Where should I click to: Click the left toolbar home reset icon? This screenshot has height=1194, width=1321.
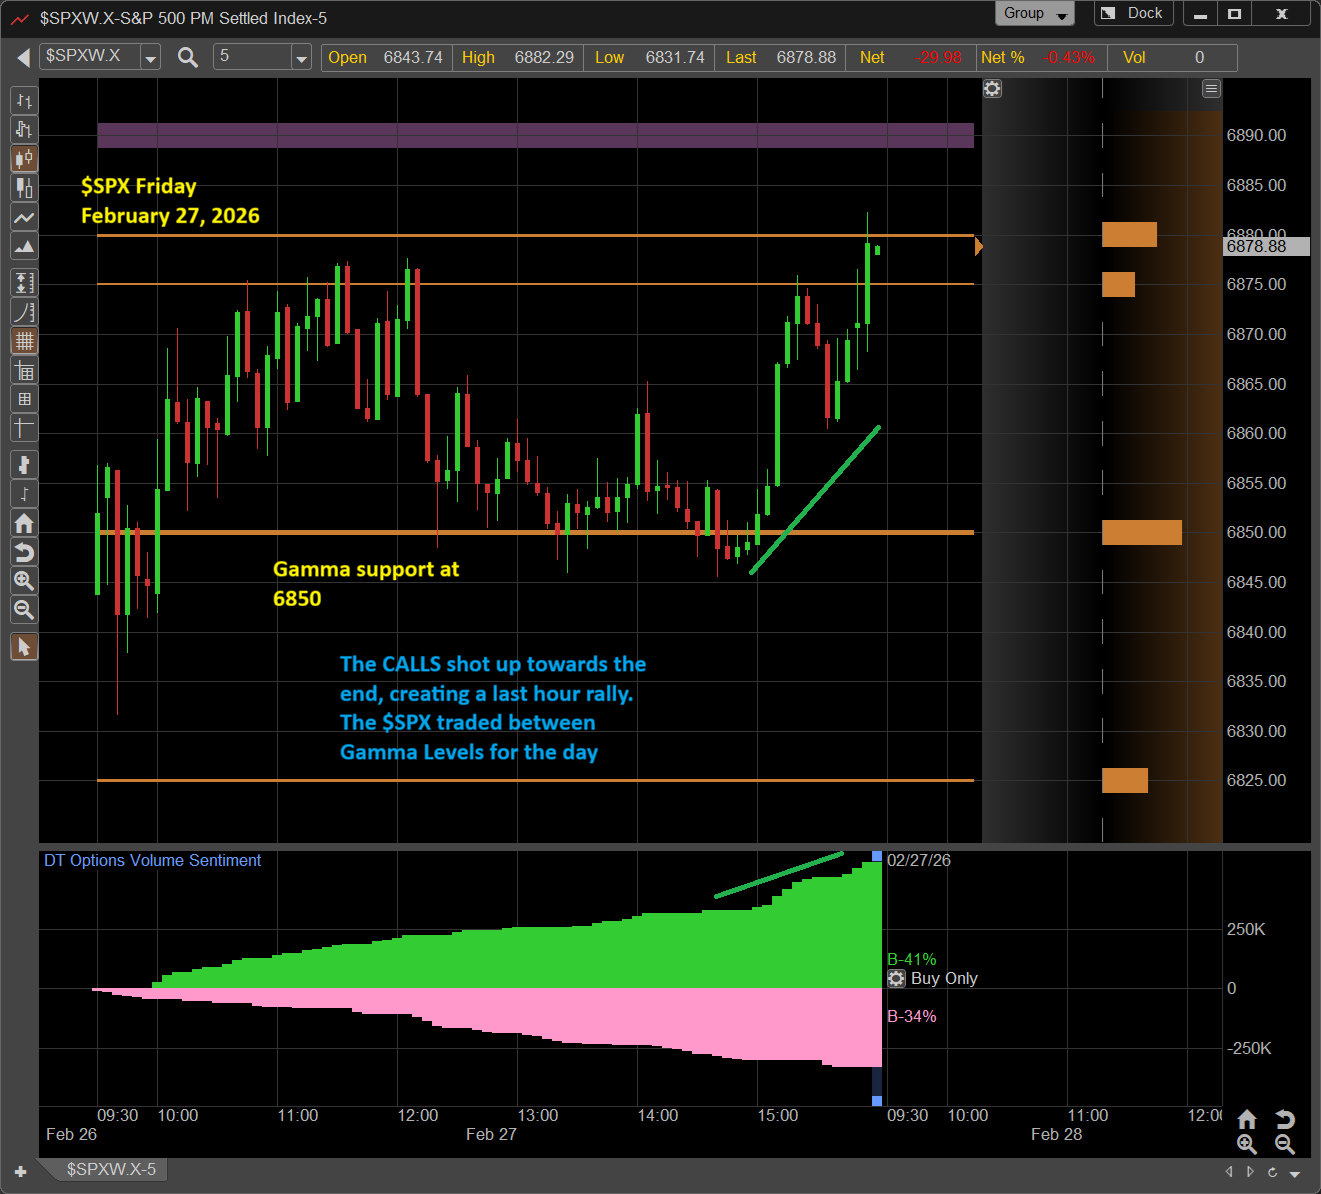pos(24,523)
